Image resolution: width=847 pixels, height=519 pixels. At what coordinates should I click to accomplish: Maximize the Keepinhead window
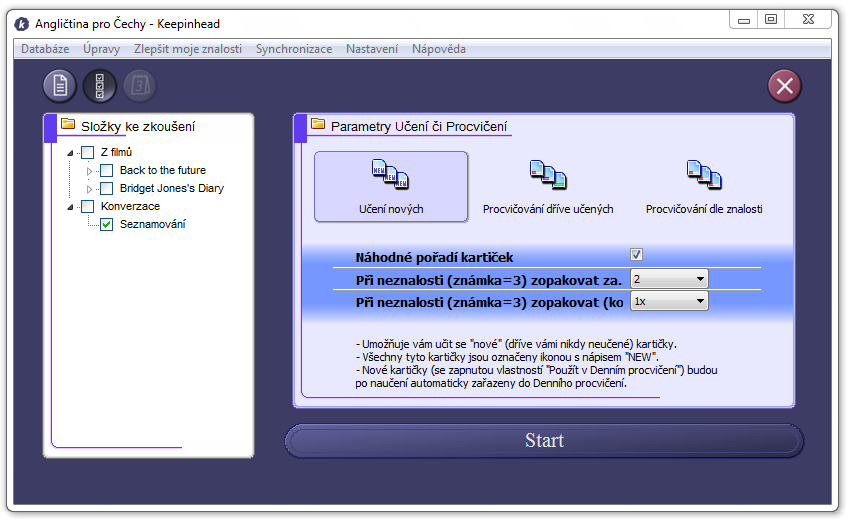[771, 19]
